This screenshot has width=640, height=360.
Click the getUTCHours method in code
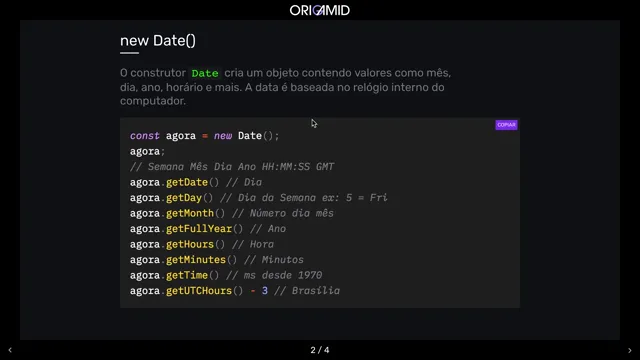199,291
